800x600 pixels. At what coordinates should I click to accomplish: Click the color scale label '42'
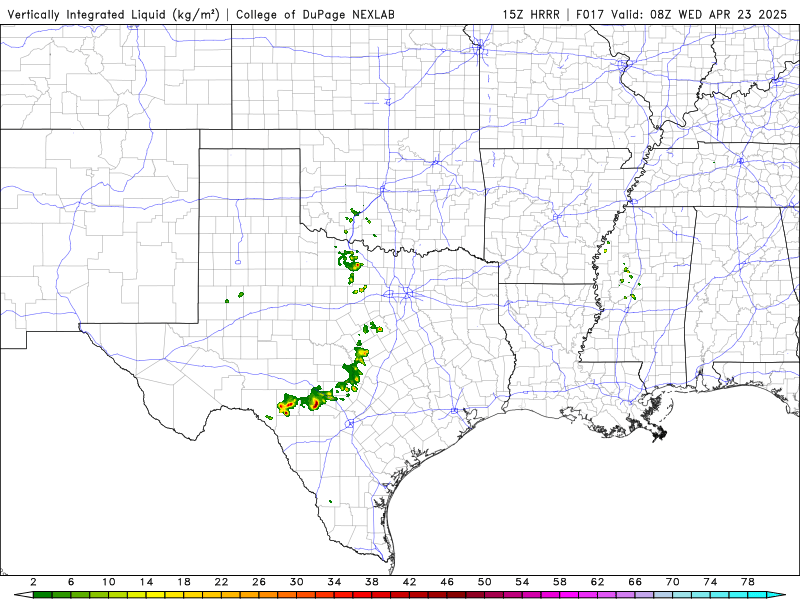coord(410,582)
